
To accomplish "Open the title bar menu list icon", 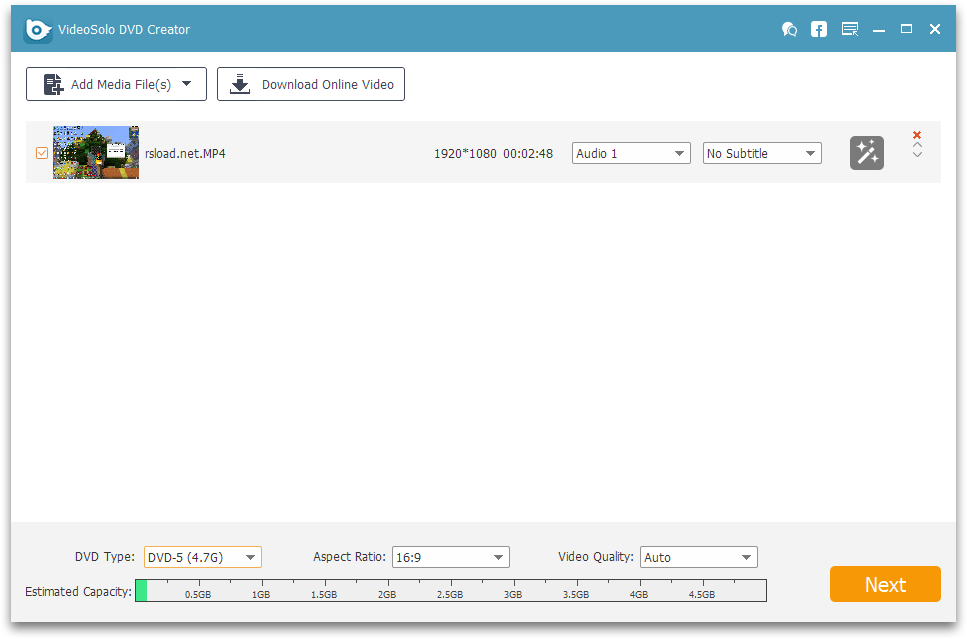I will click(x=850, y=29).
